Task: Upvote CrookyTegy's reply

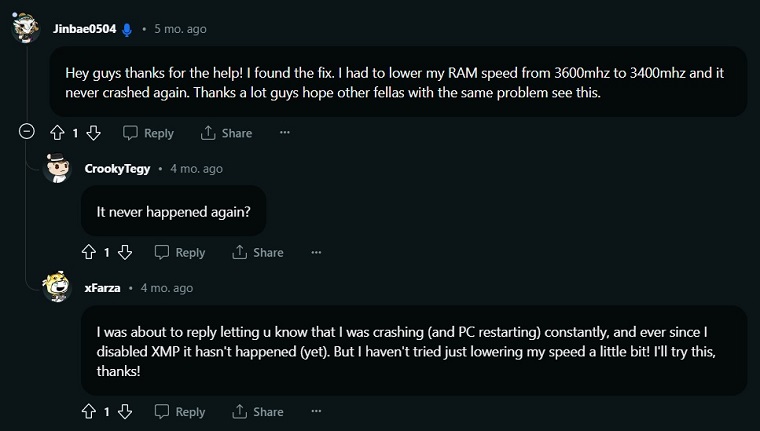Action: pos(89,252)
